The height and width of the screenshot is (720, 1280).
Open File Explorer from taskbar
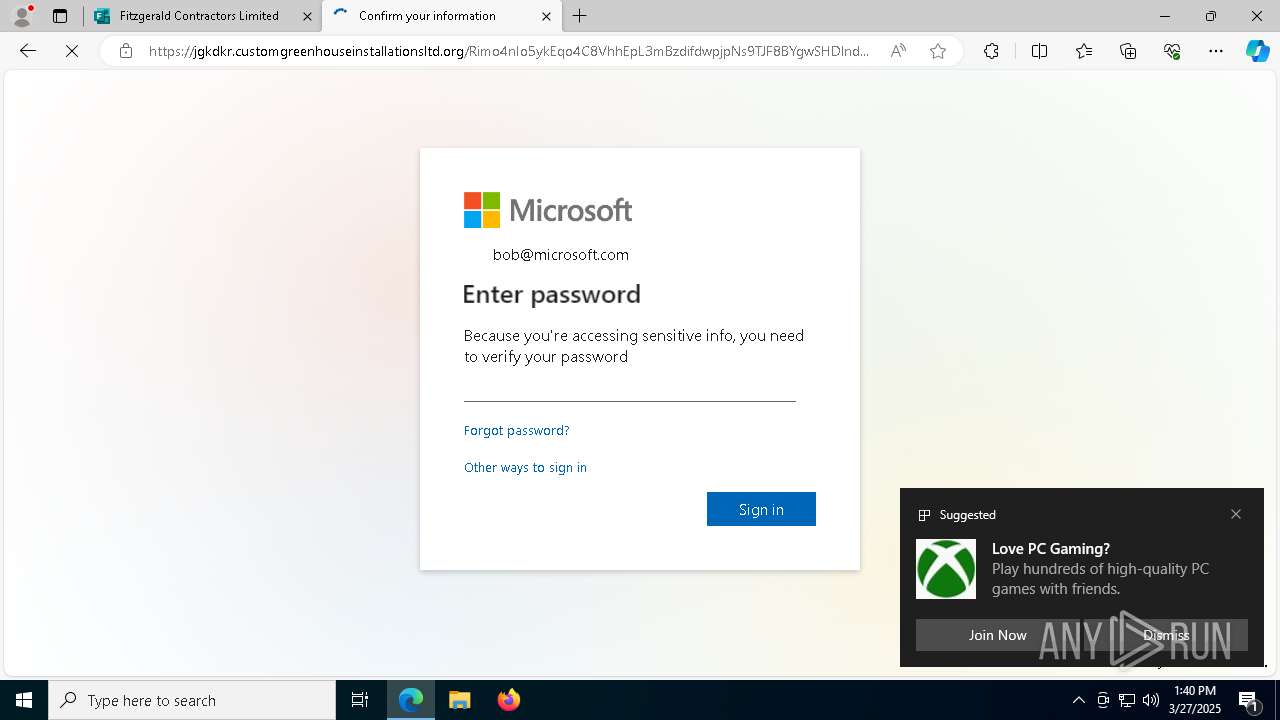[460, 700]
